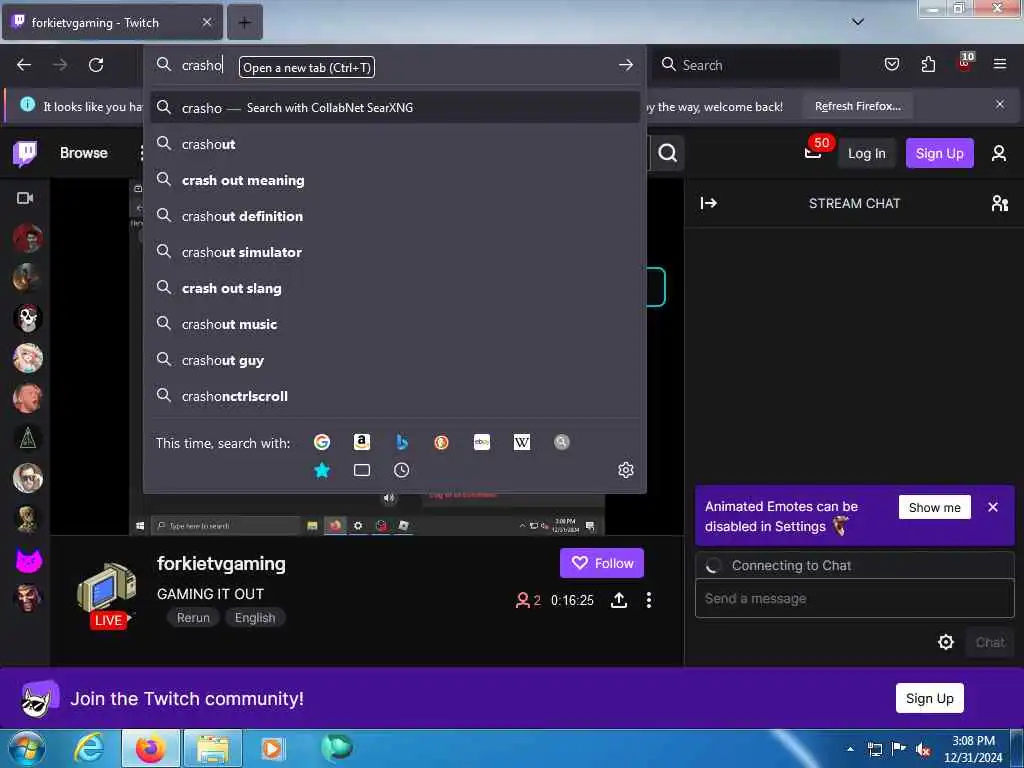1024x768 pixels.
Task: Select the crashout music suggestion
Action: tap(395, 324)
